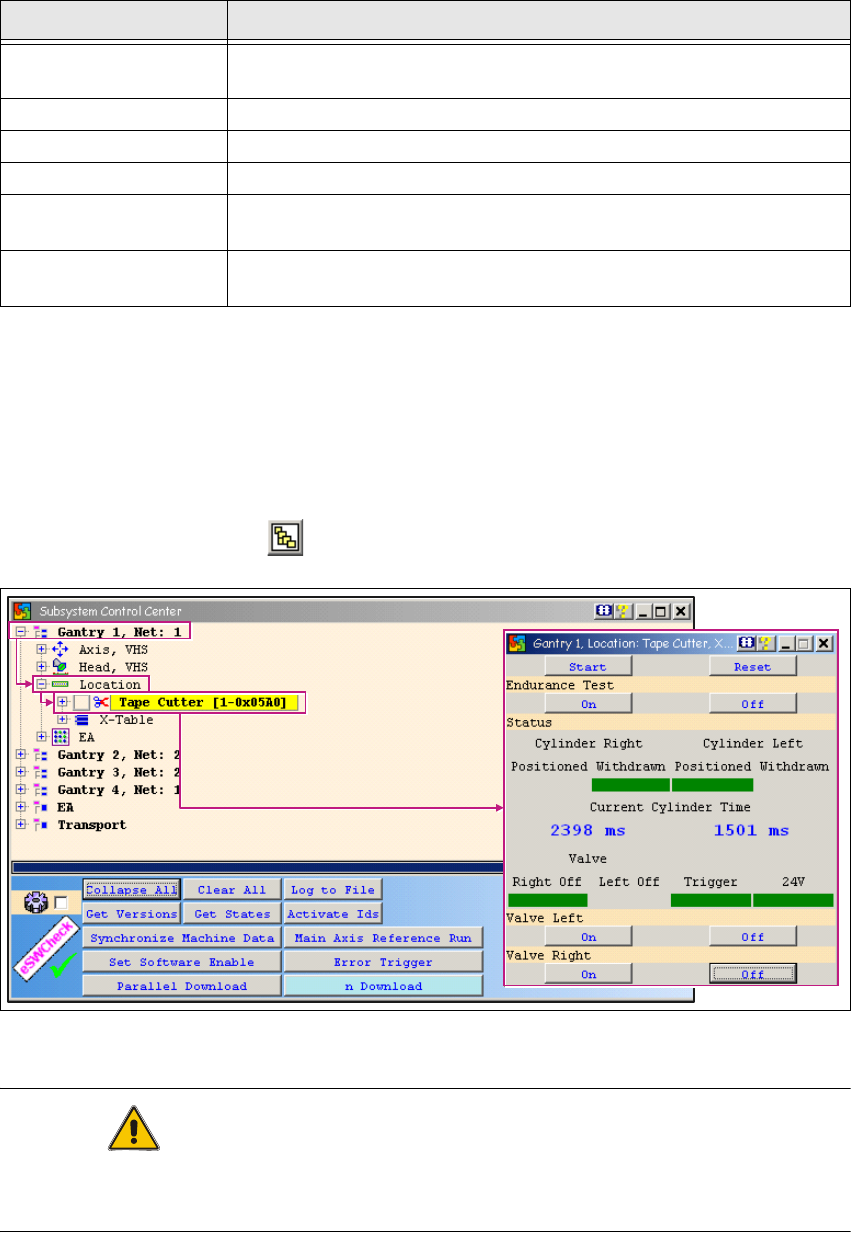
Task: Click the gear icon in the bottom panel
Action: pos(37,902)
